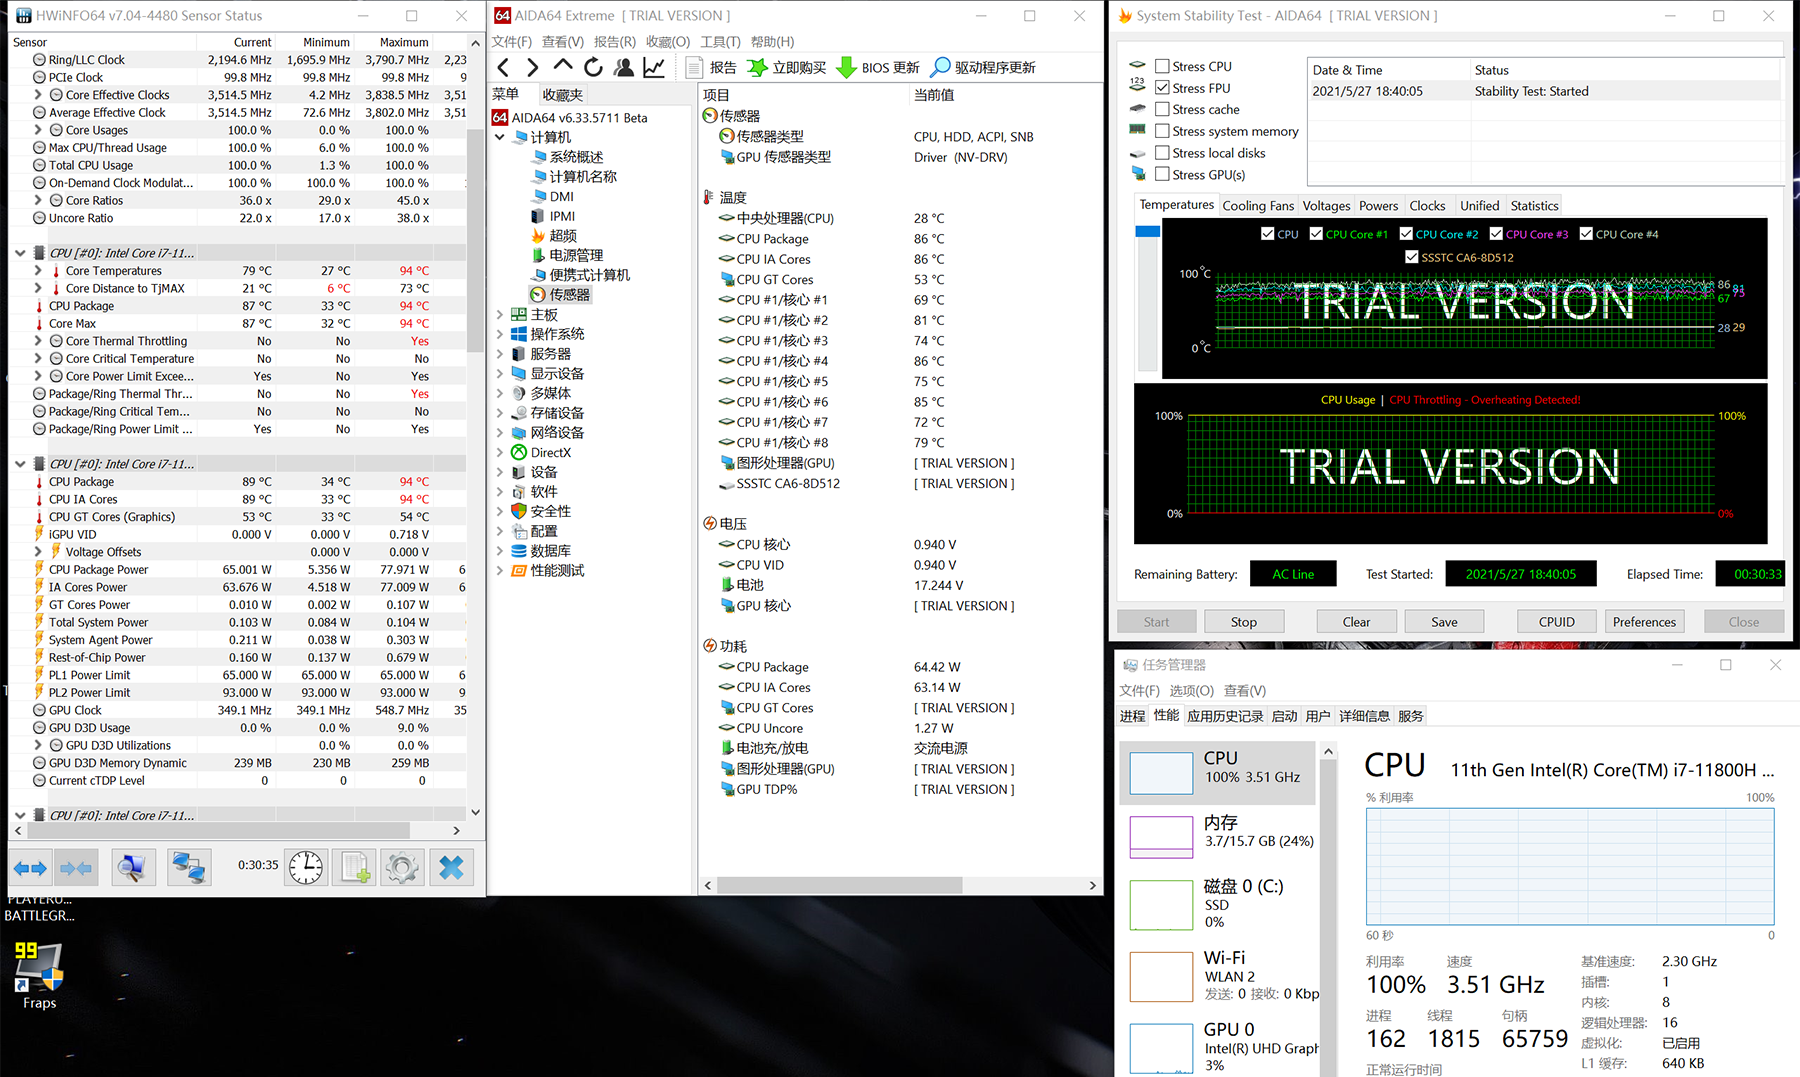Viewport: 1800px width, 1077px height.
Task: Select 收藏夹 favorites panel tab
Action: pyautogui.click(x=562, y=95)
